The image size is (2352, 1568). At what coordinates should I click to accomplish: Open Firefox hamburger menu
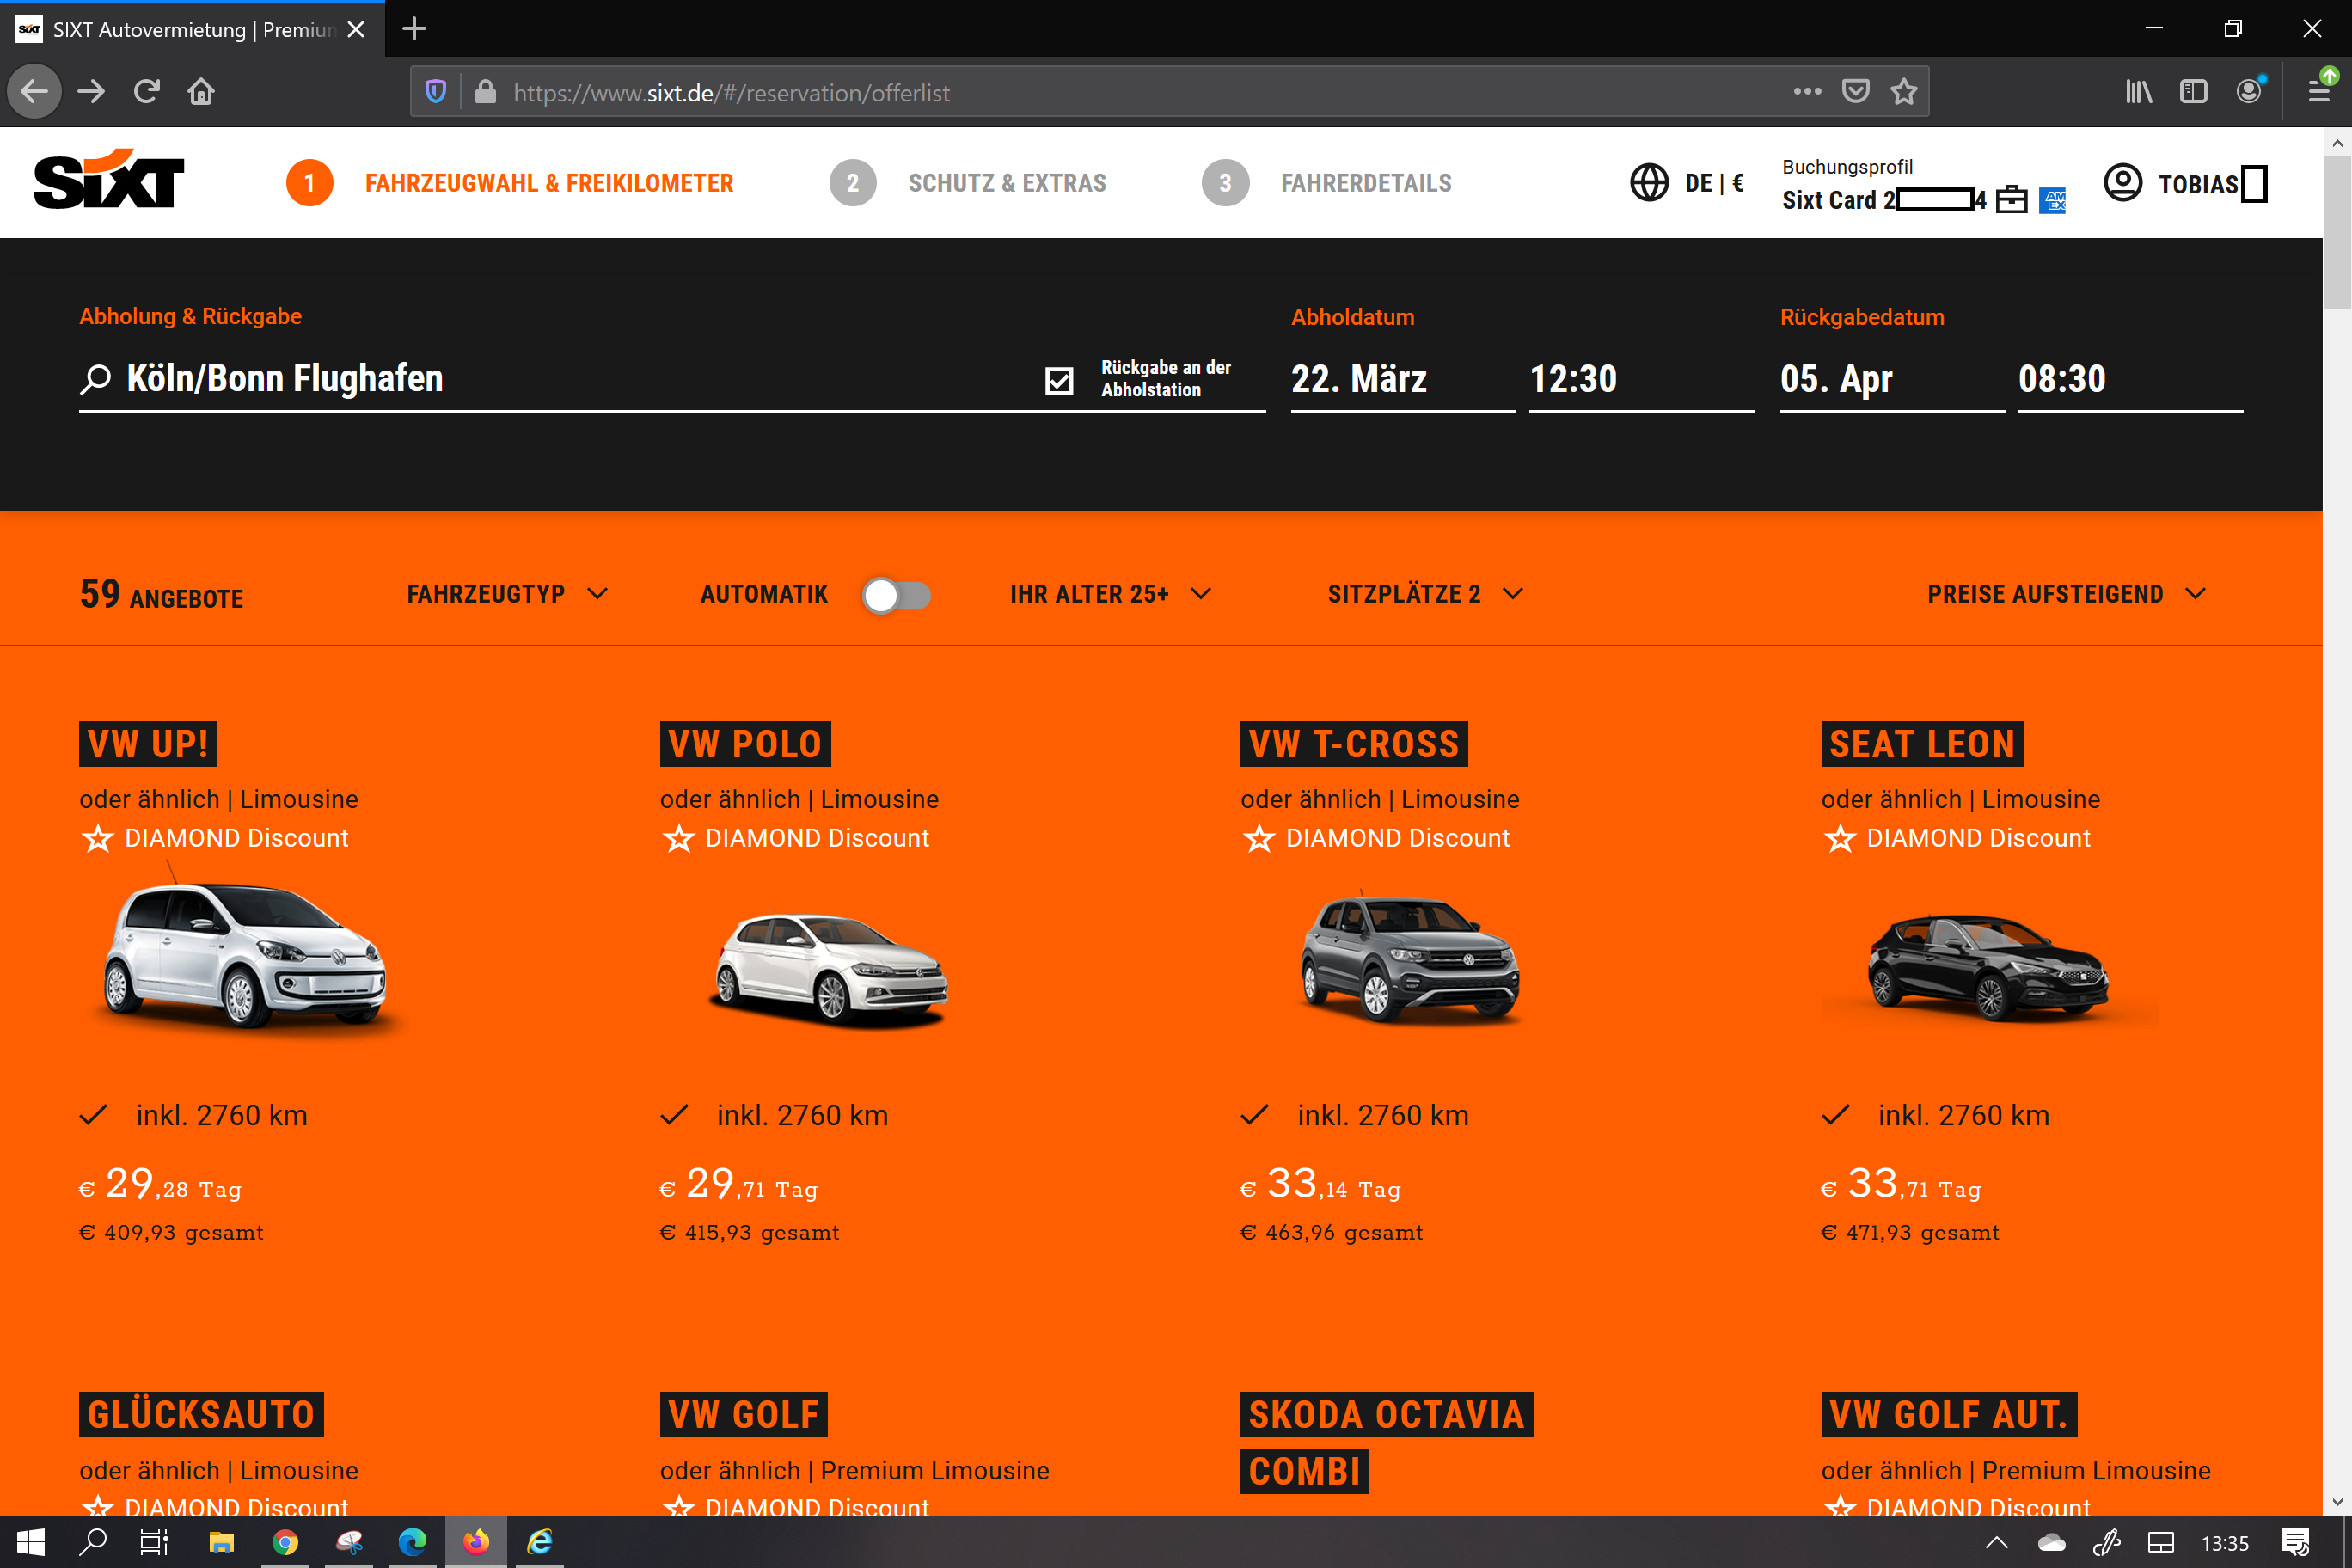click(2320, 92)
